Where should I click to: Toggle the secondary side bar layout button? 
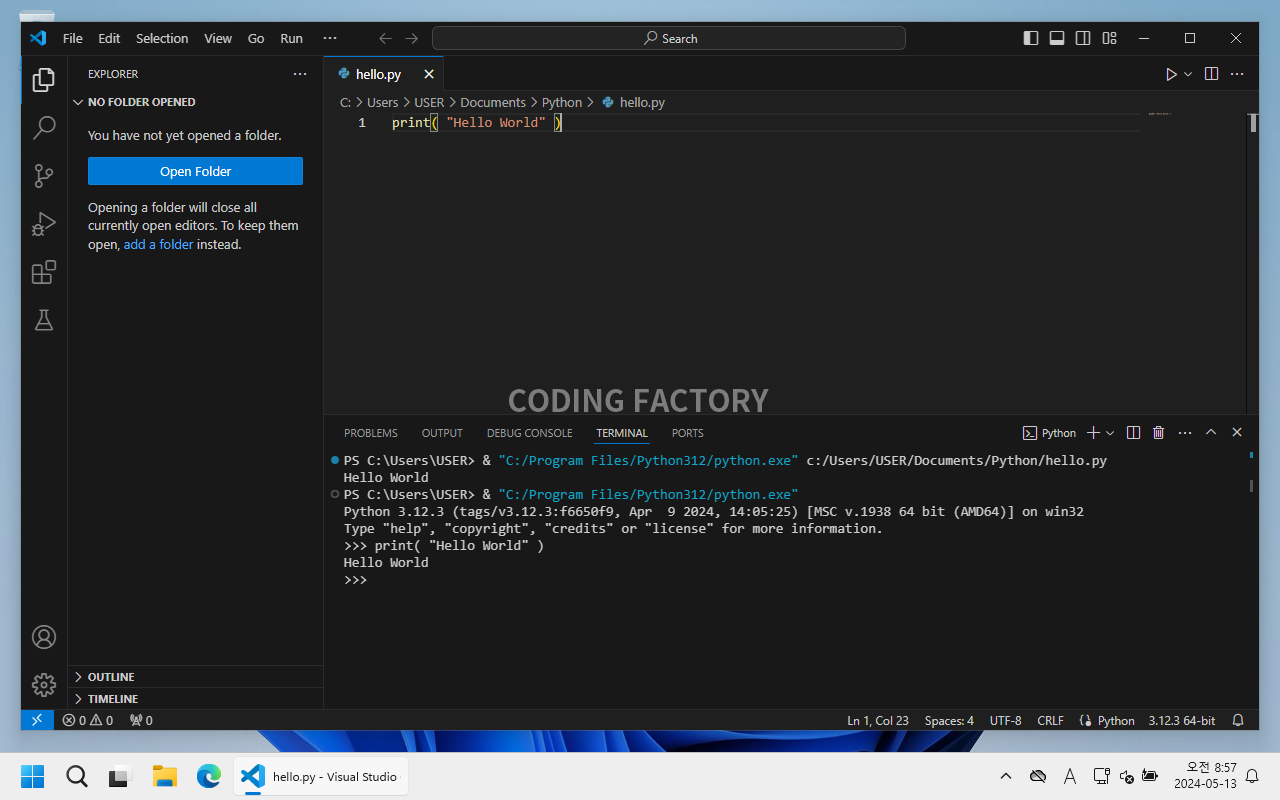click(1083, 38)
